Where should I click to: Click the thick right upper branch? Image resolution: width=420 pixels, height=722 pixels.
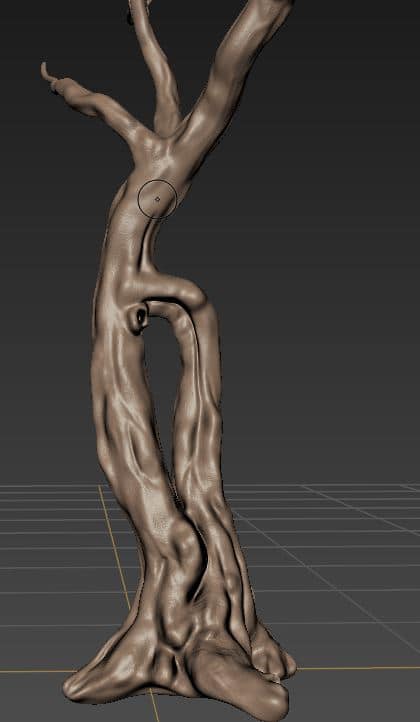pos(233,67)
